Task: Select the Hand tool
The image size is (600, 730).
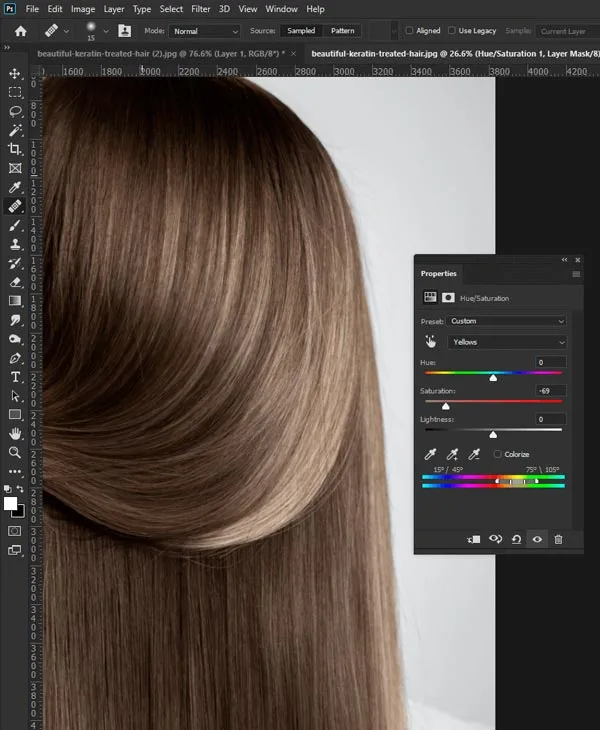Action: [x=15, y=433]
